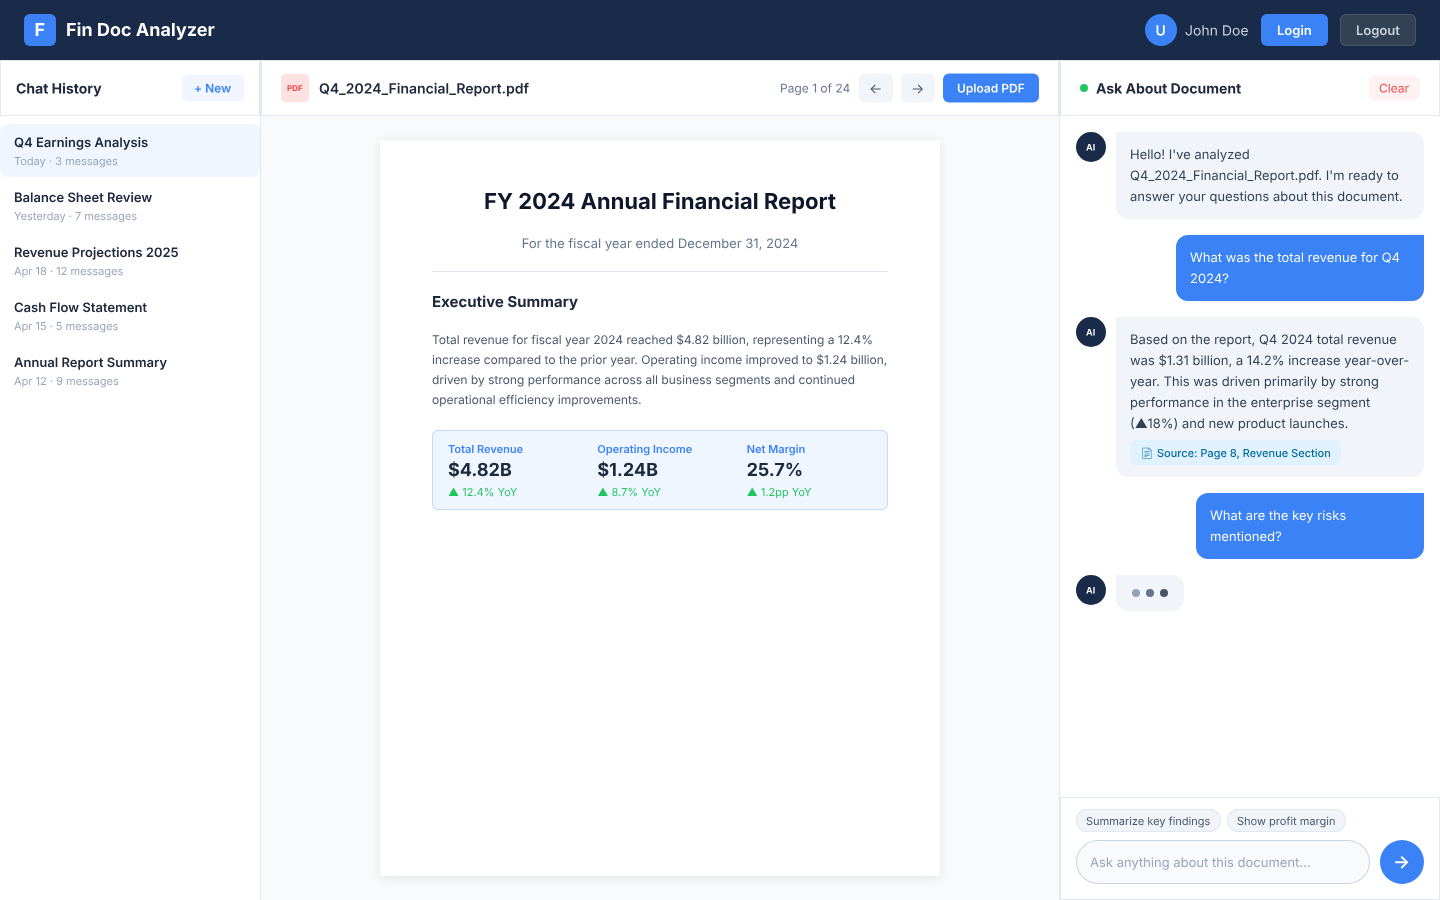This screenshot has width=1440, height=900.
Task: Go to previous page with left arrow
Action: (x=875, y=88)
